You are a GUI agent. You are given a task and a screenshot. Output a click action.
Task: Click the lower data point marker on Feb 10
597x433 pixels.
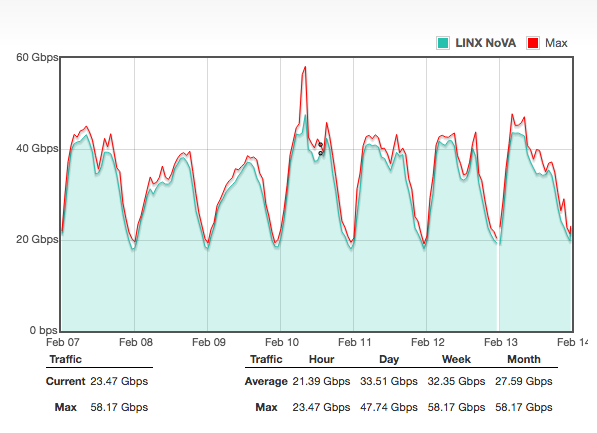(x=321, y=153)
